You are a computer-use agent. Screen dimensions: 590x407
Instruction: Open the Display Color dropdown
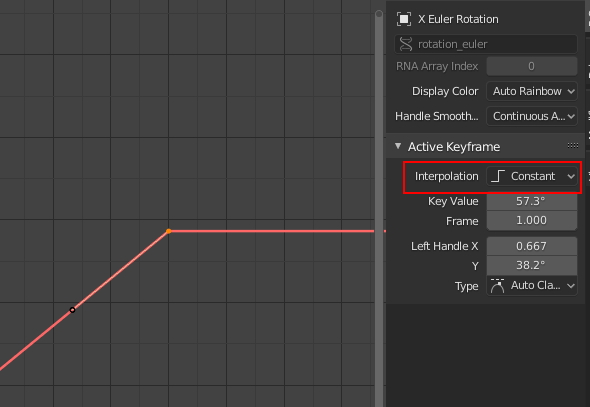click(x=532, y=91)
